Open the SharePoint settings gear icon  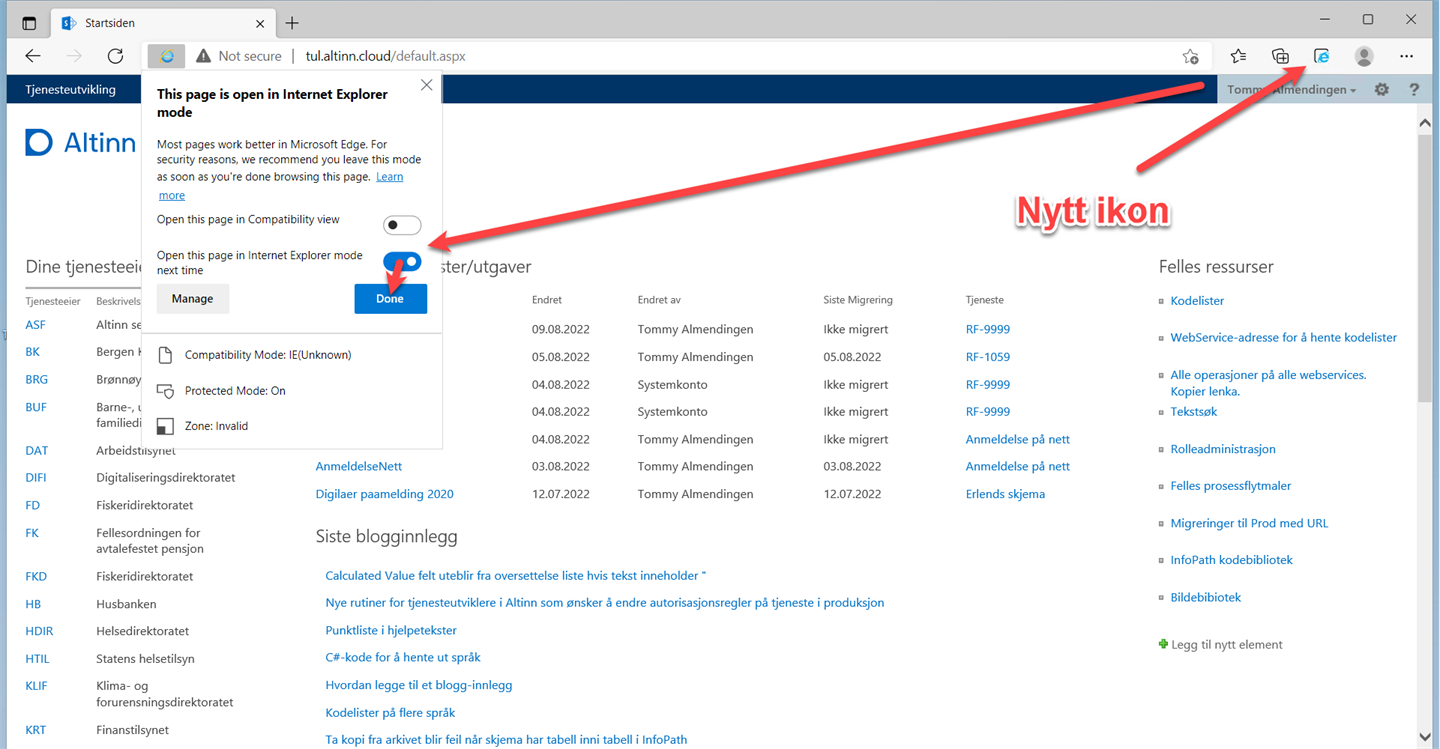(x=1382, y=89)
